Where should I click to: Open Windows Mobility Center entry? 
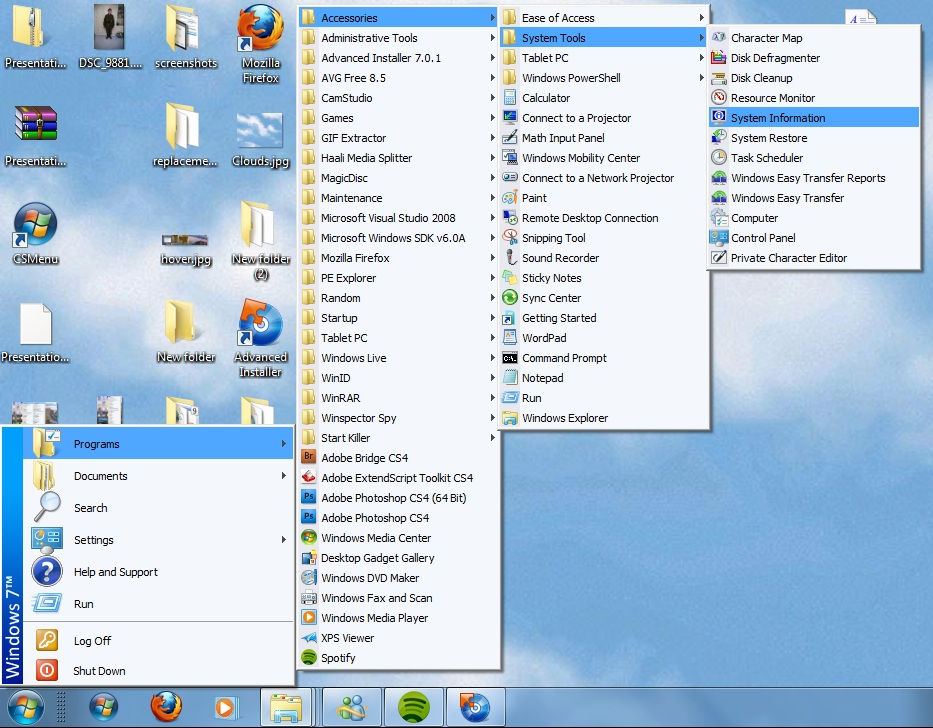click(604, 158)
